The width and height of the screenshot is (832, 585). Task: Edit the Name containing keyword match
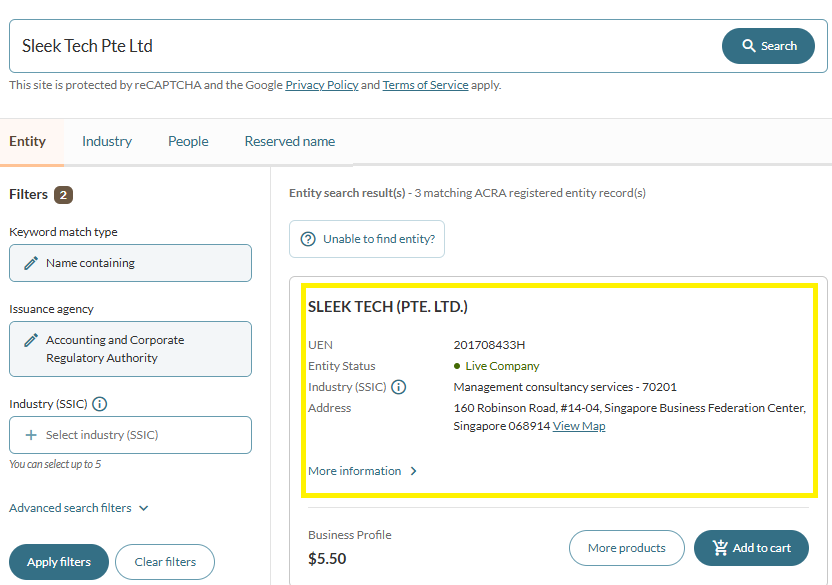(130, 263)
